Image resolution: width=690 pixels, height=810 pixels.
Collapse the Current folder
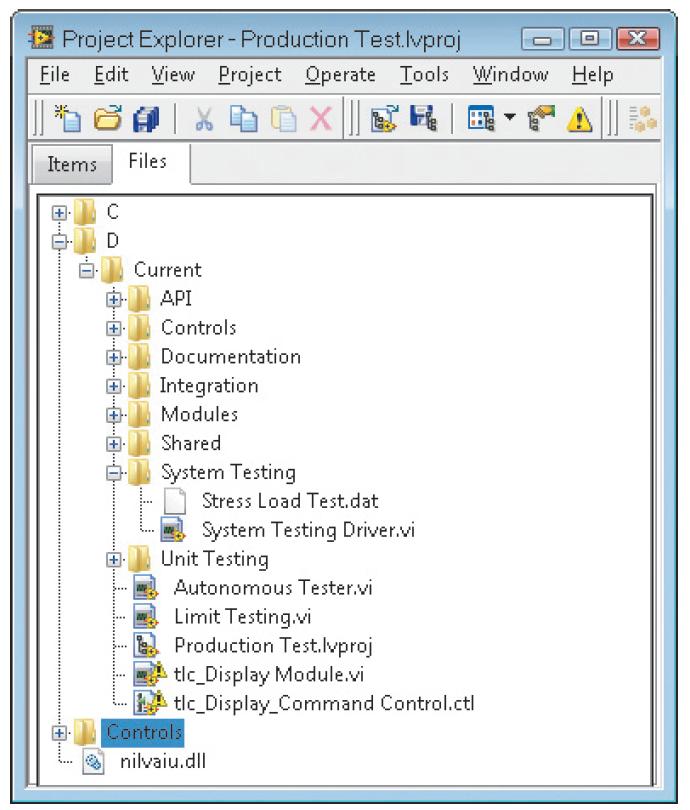click(x=87, y=270)
